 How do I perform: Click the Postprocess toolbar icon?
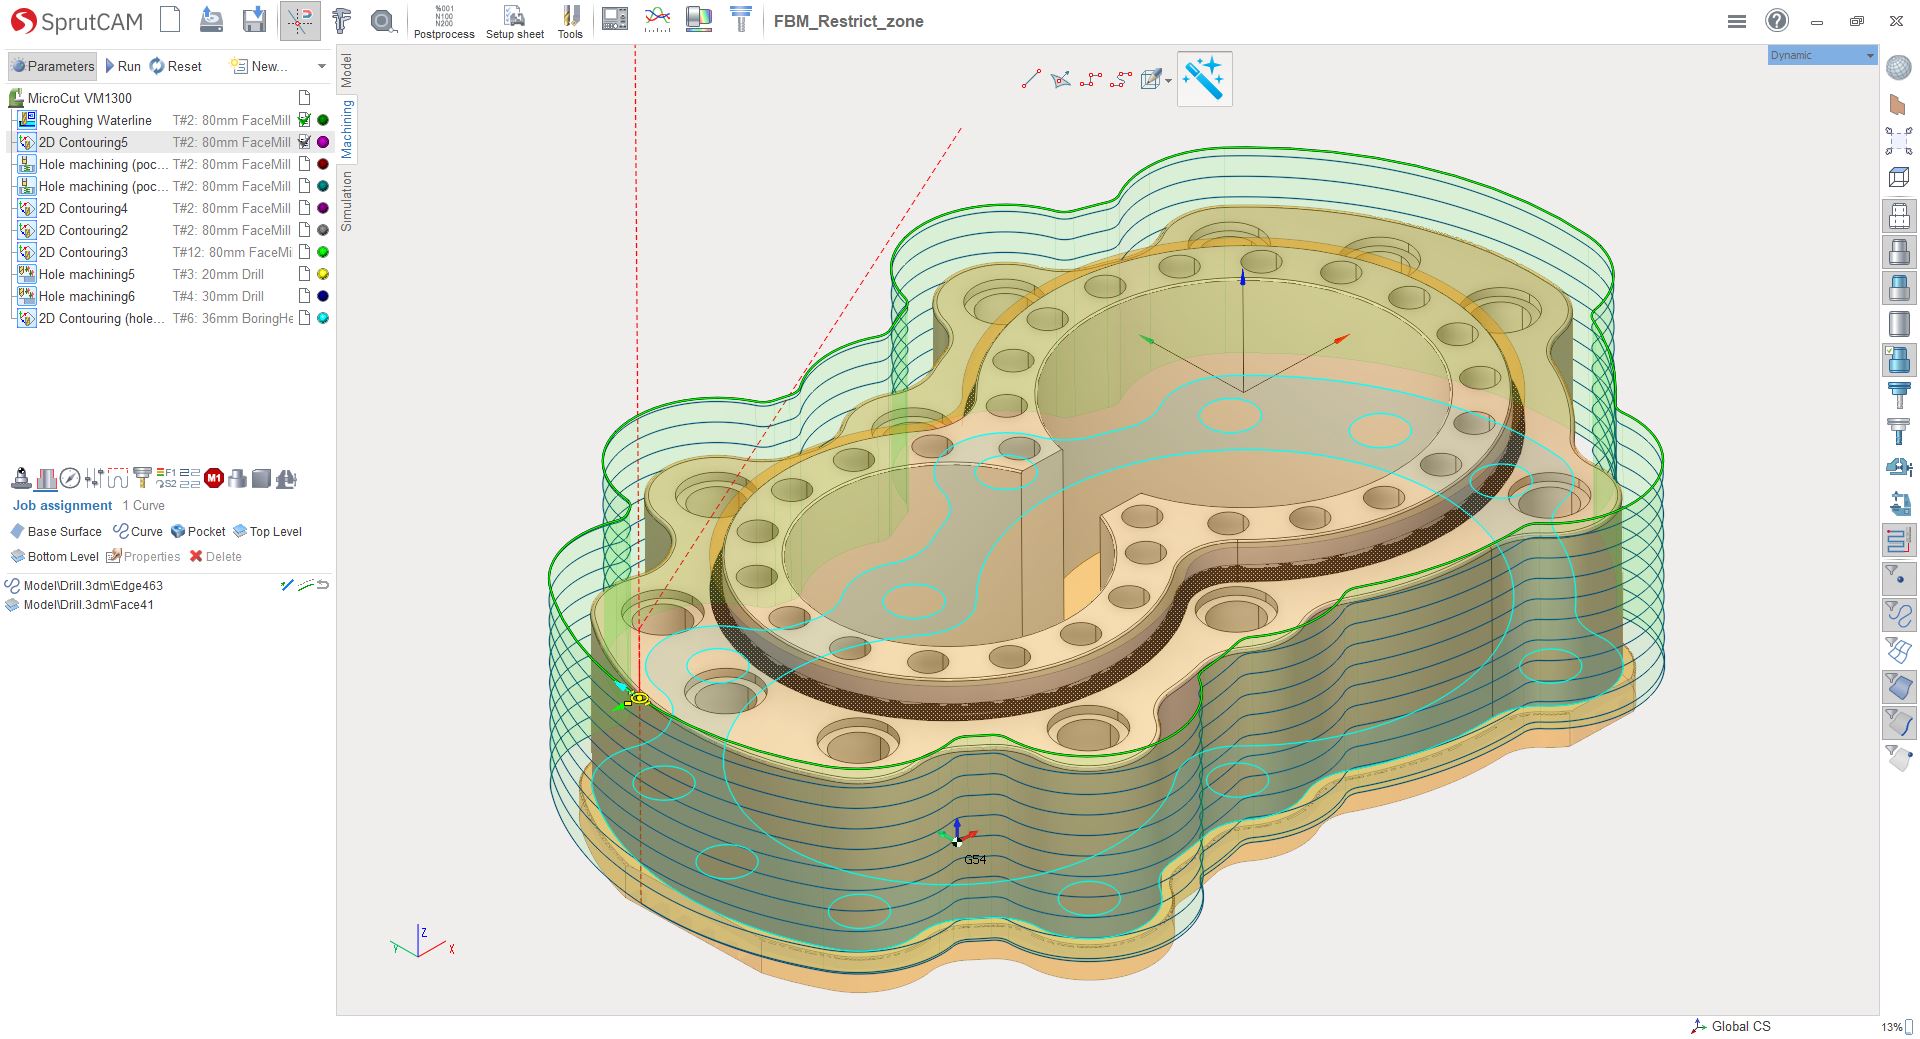tap(444, 21)
